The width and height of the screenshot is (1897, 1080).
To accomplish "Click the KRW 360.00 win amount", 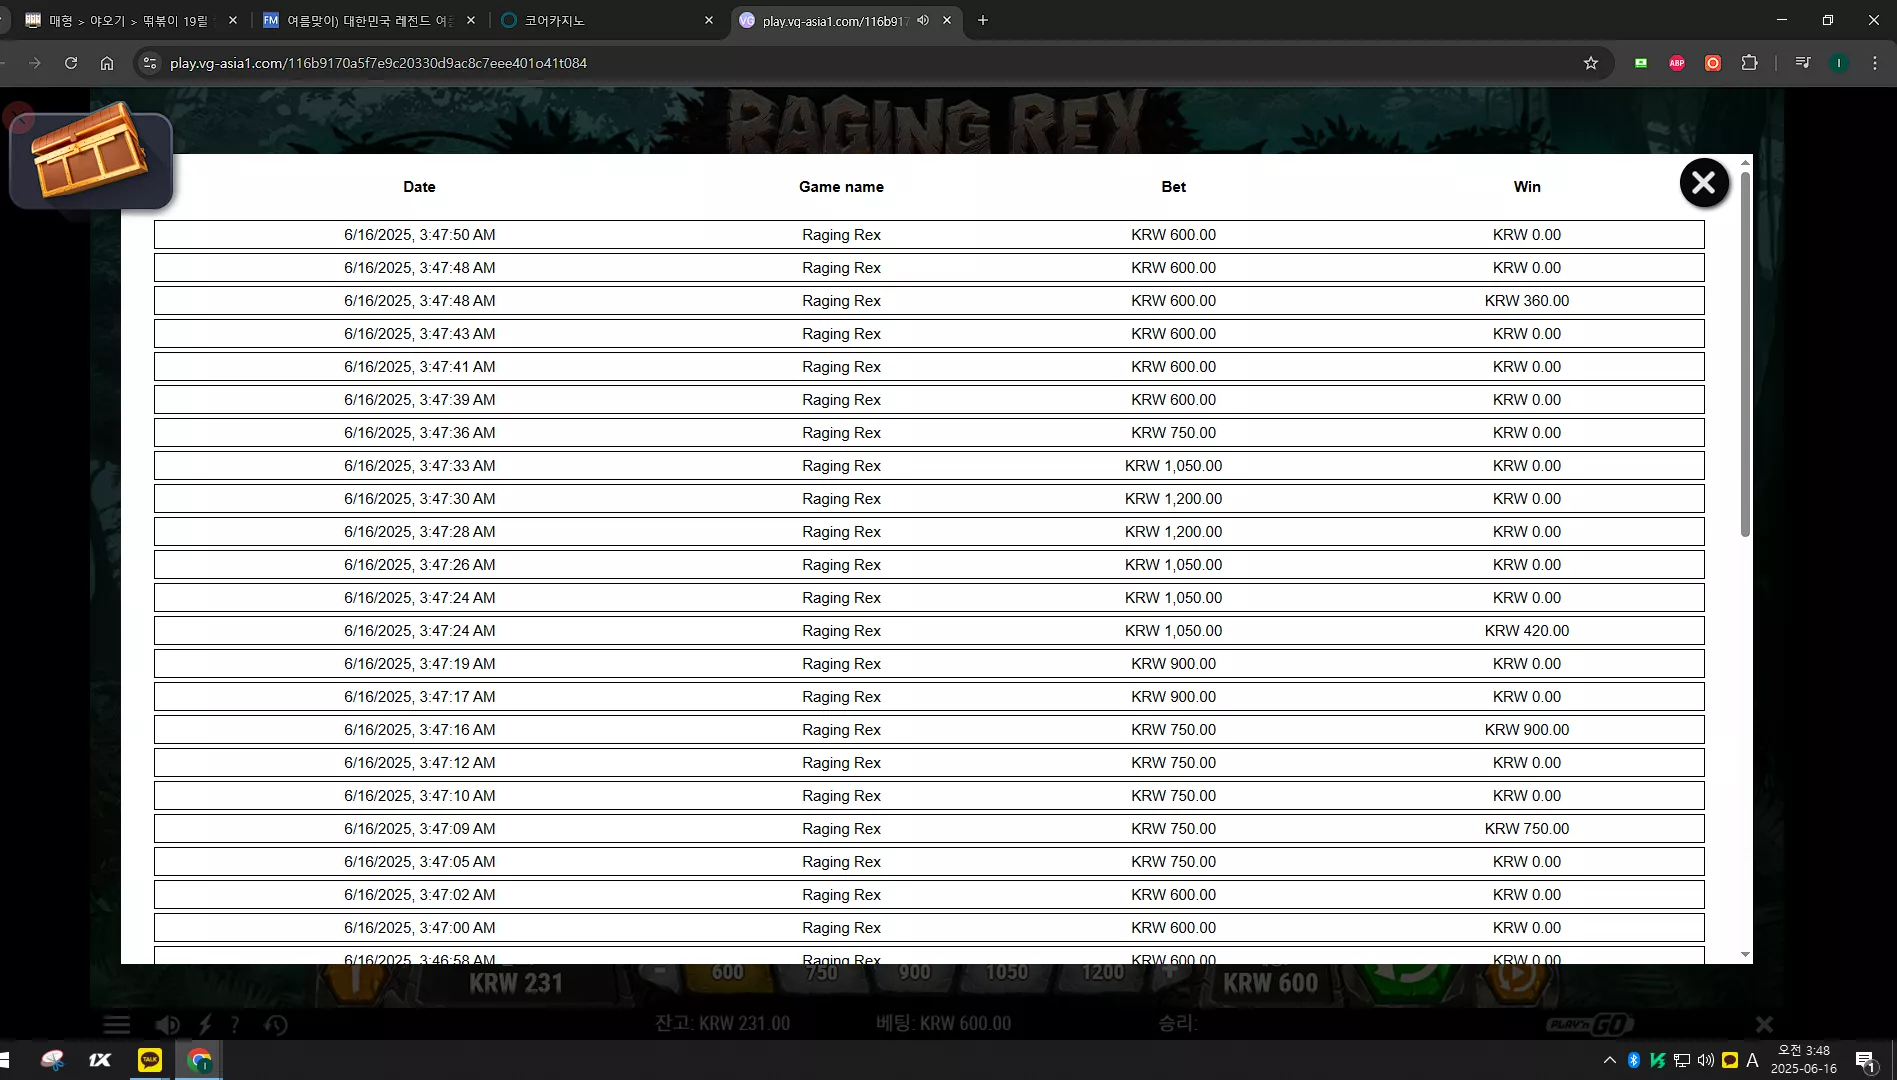I will (x=1527, y=301).
